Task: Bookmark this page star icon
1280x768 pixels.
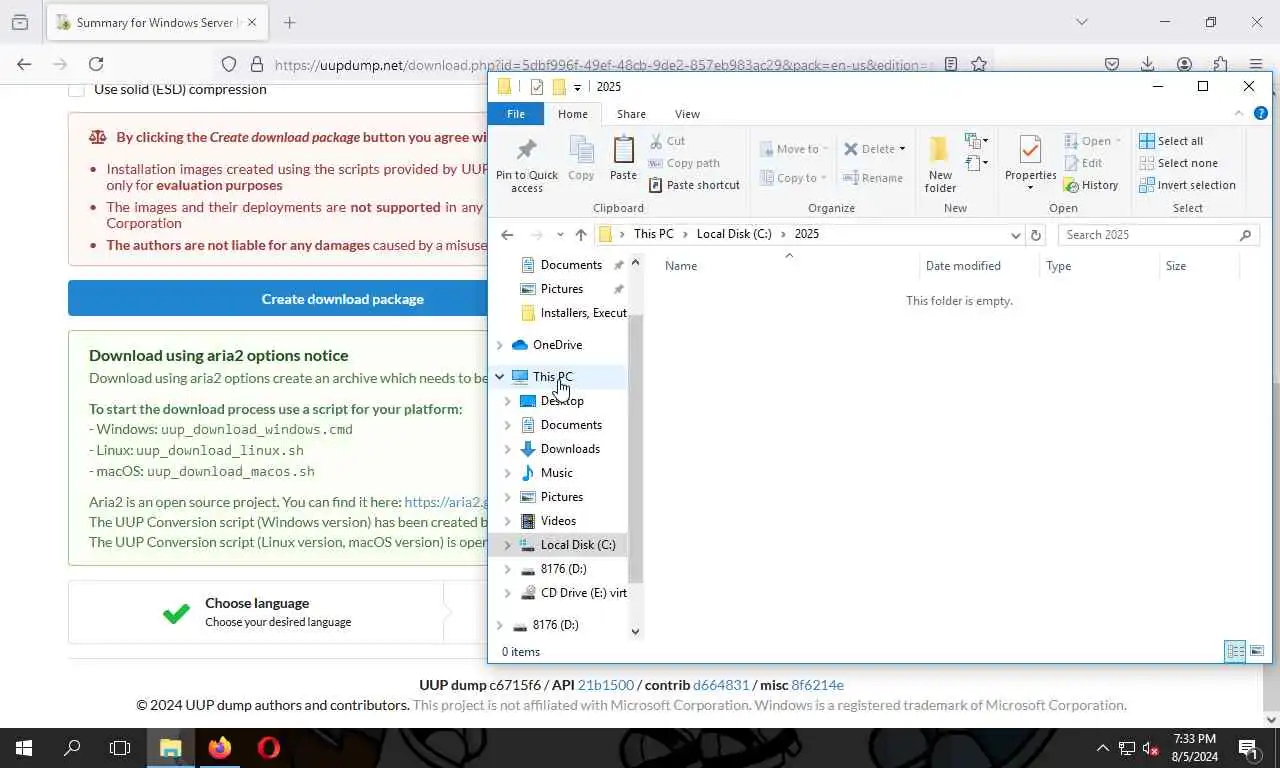Action: (x=979, y=64)
